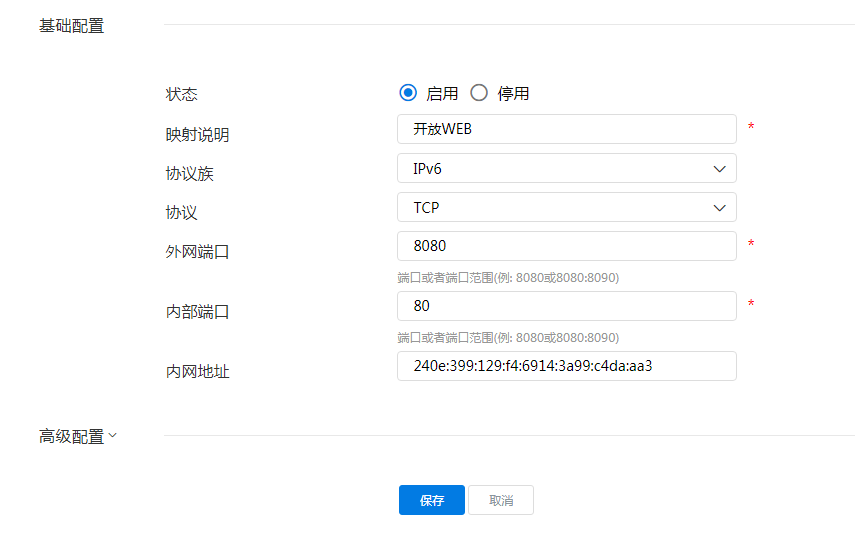This screenshot has height=544, width=855.
Task: Click the 基础配置 section heading
Action: click(72, 26)
